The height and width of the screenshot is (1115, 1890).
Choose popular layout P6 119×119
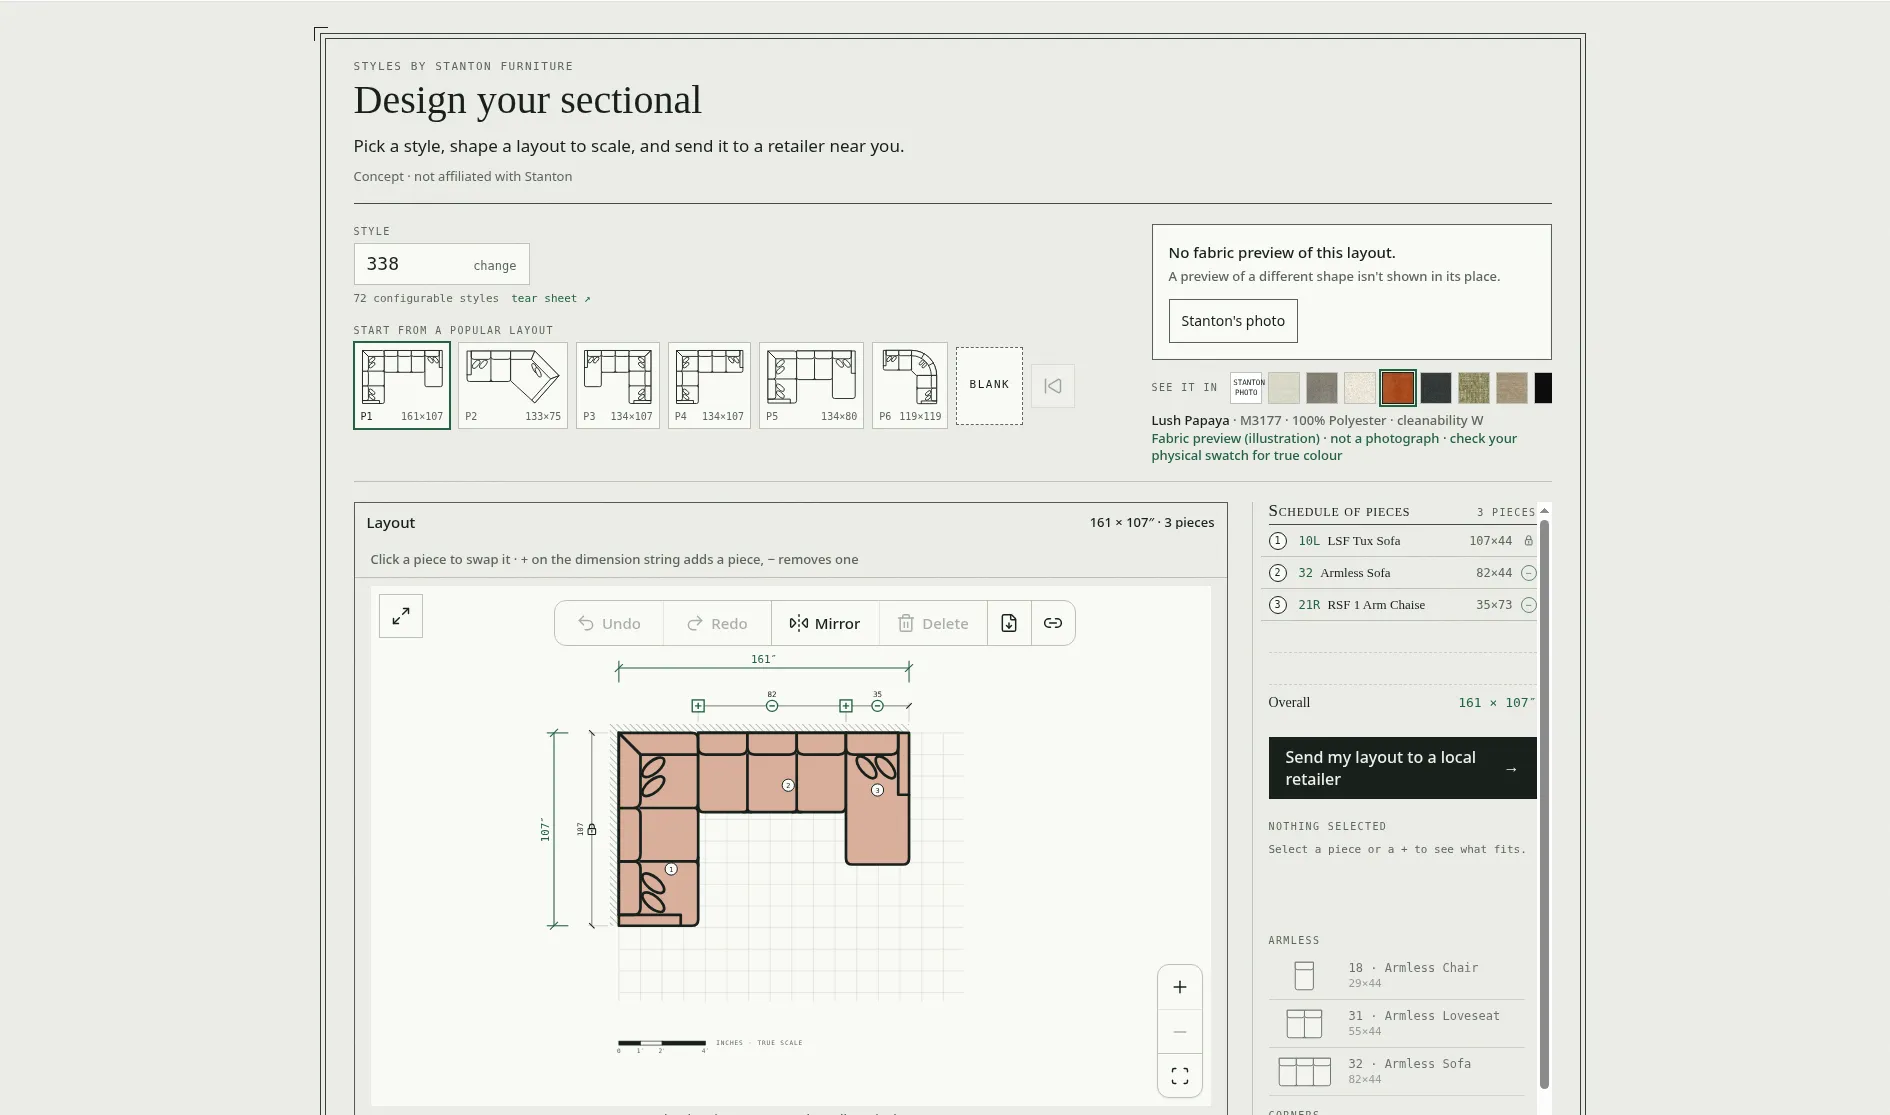click(910, 385)
